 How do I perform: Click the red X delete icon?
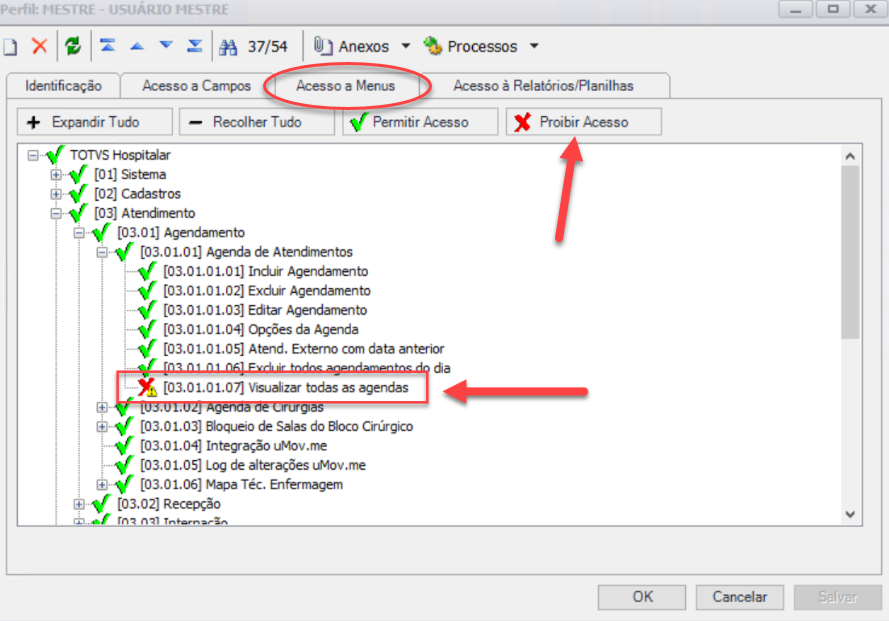[x=39, y=46]
